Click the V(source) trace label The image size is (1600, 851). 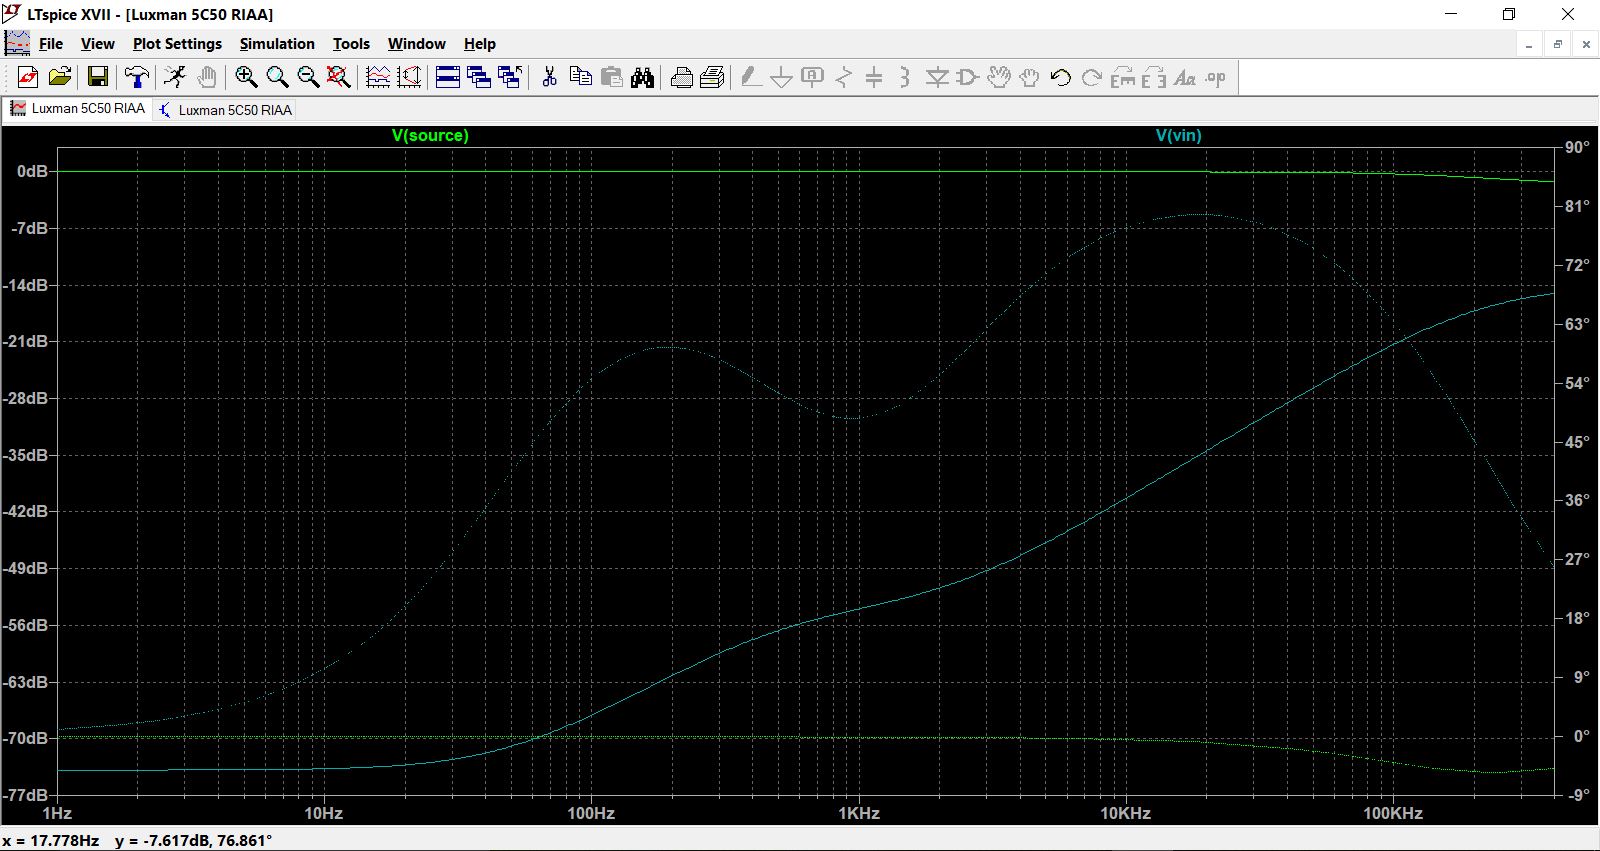430,135
